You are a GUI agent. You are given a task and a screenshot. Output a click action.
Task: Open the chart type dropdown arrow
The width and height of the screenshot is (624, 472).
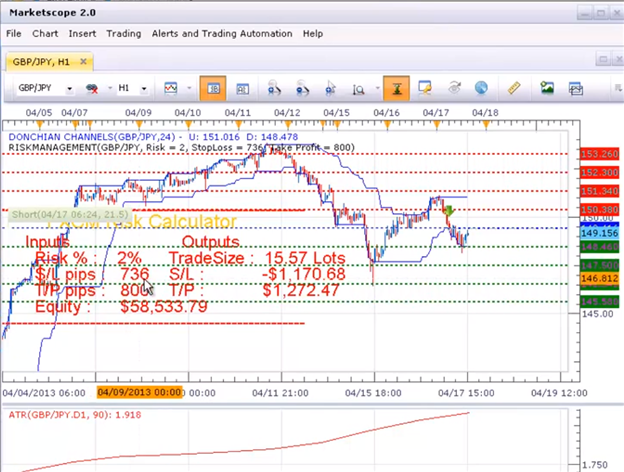click(189, 88)
